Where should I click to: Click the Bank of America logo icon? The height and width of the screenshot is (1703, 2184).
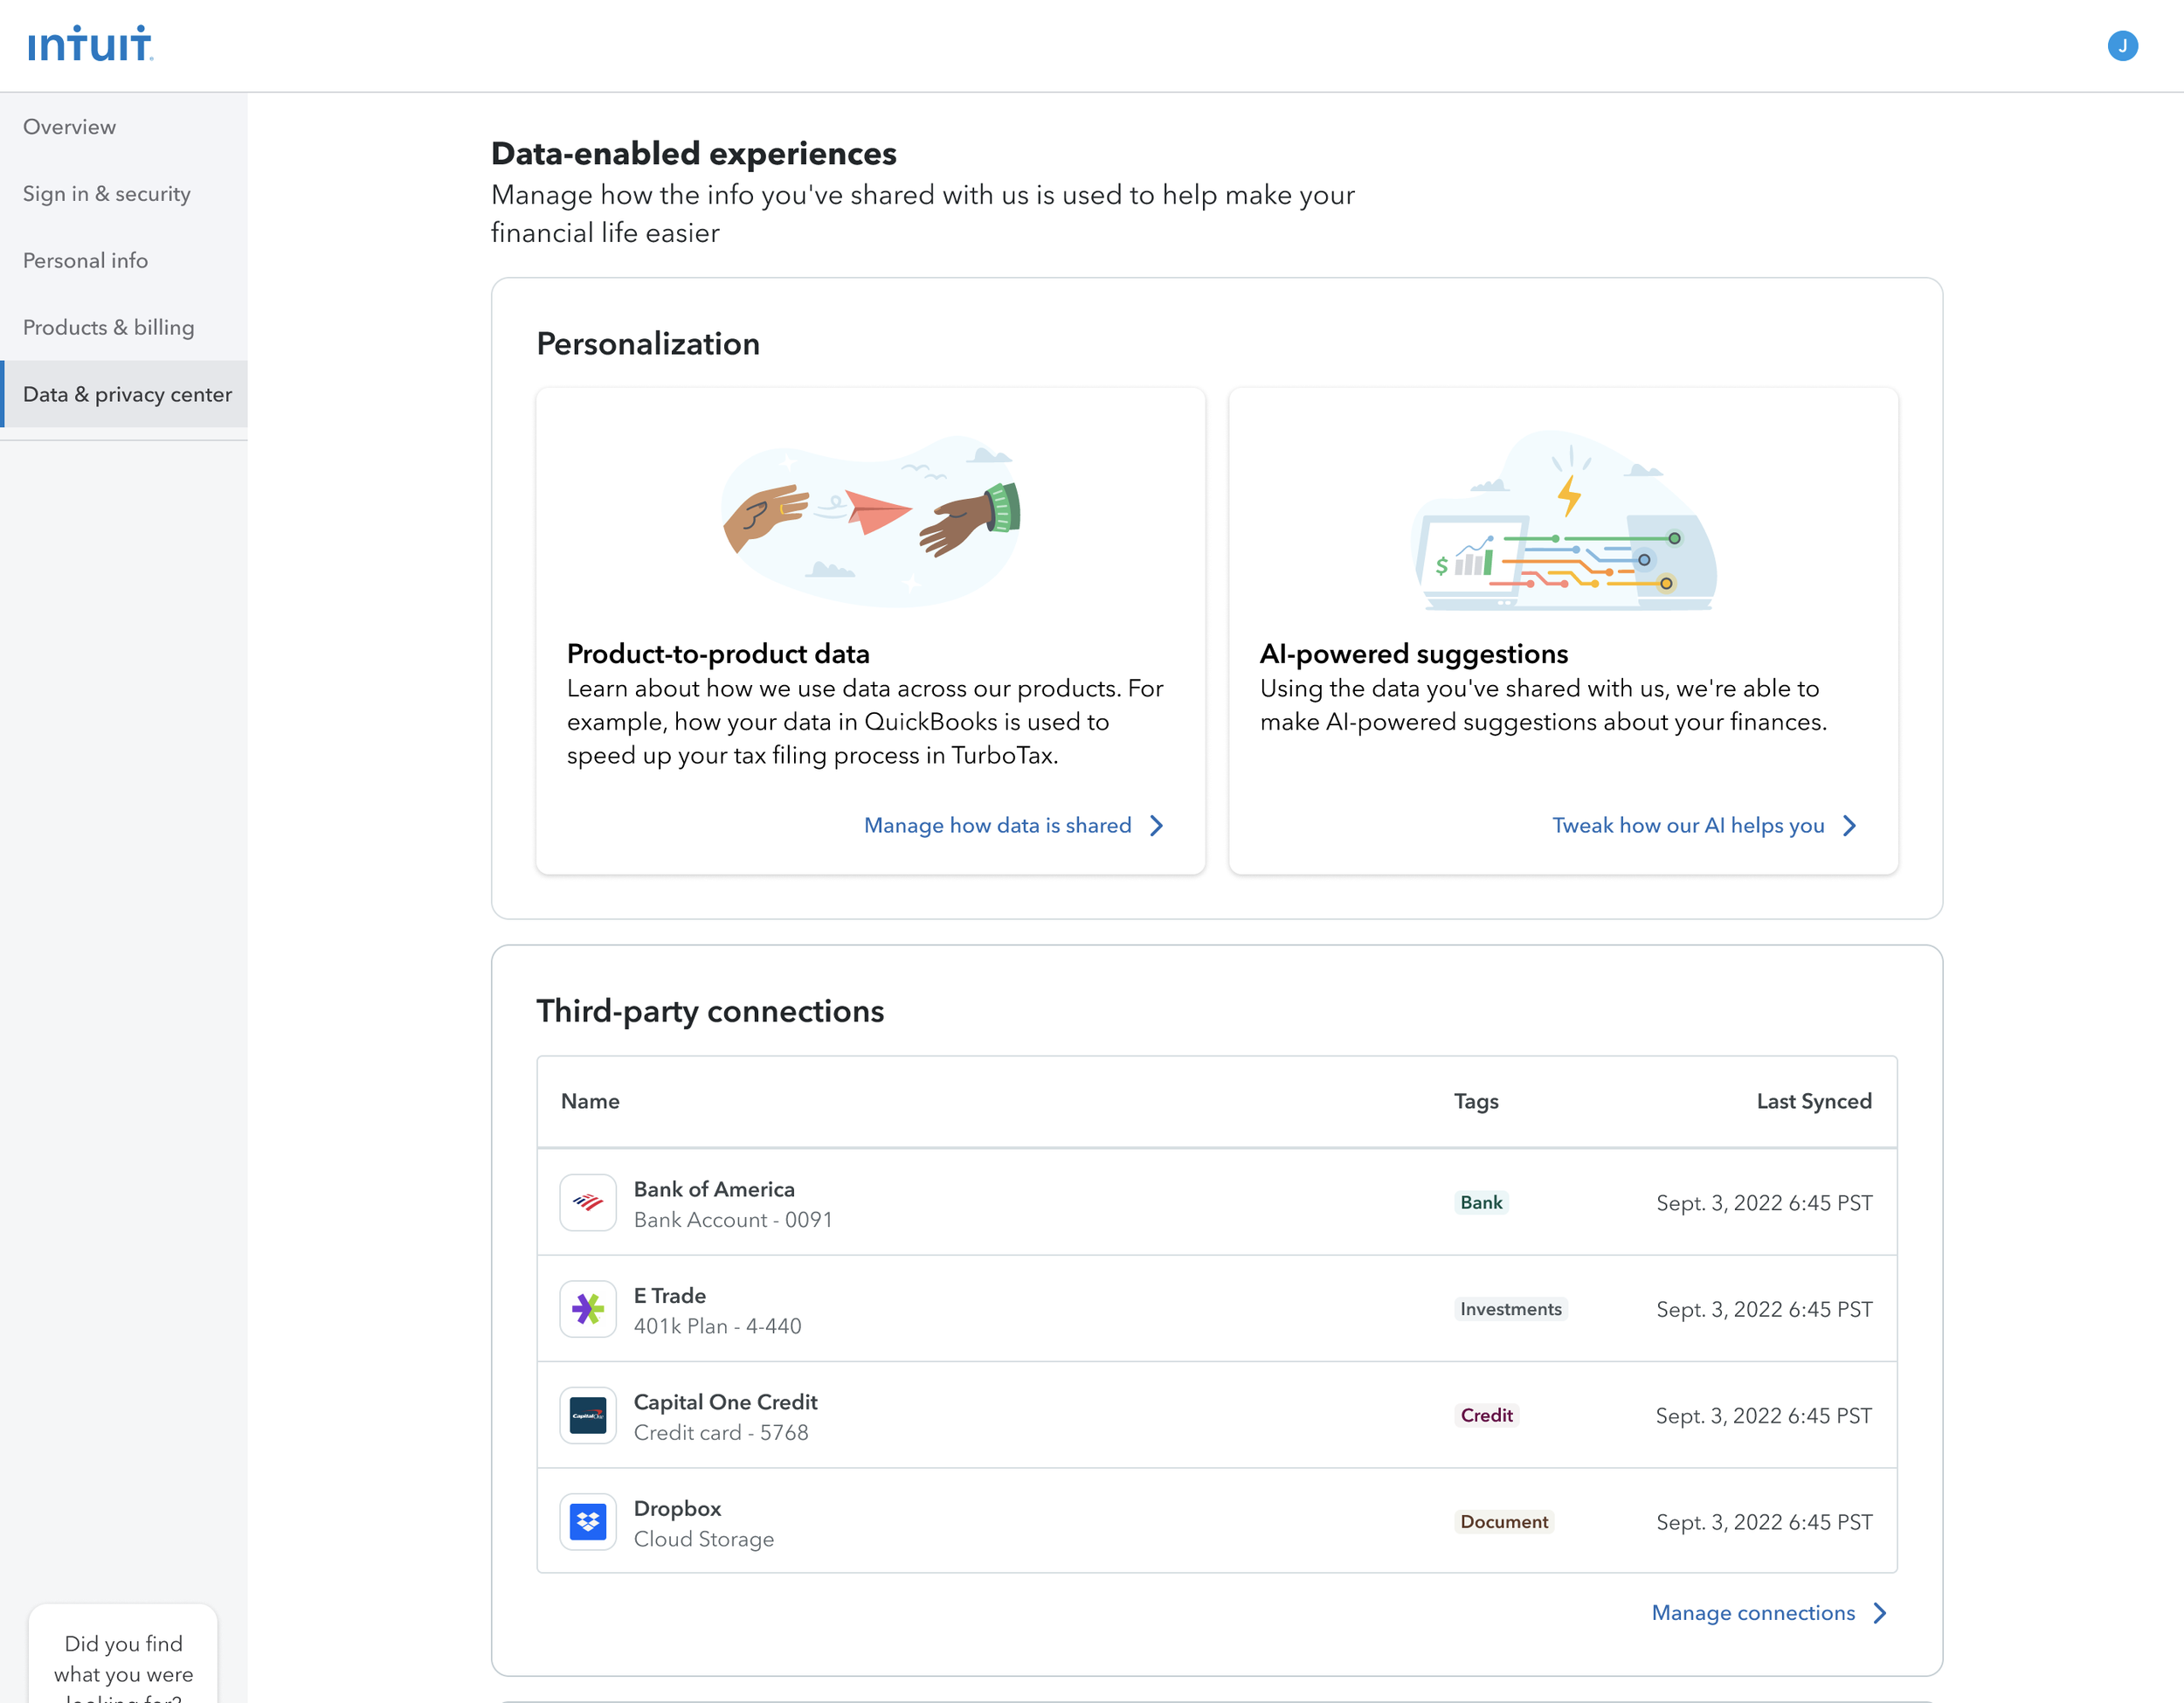[588, 1202]
